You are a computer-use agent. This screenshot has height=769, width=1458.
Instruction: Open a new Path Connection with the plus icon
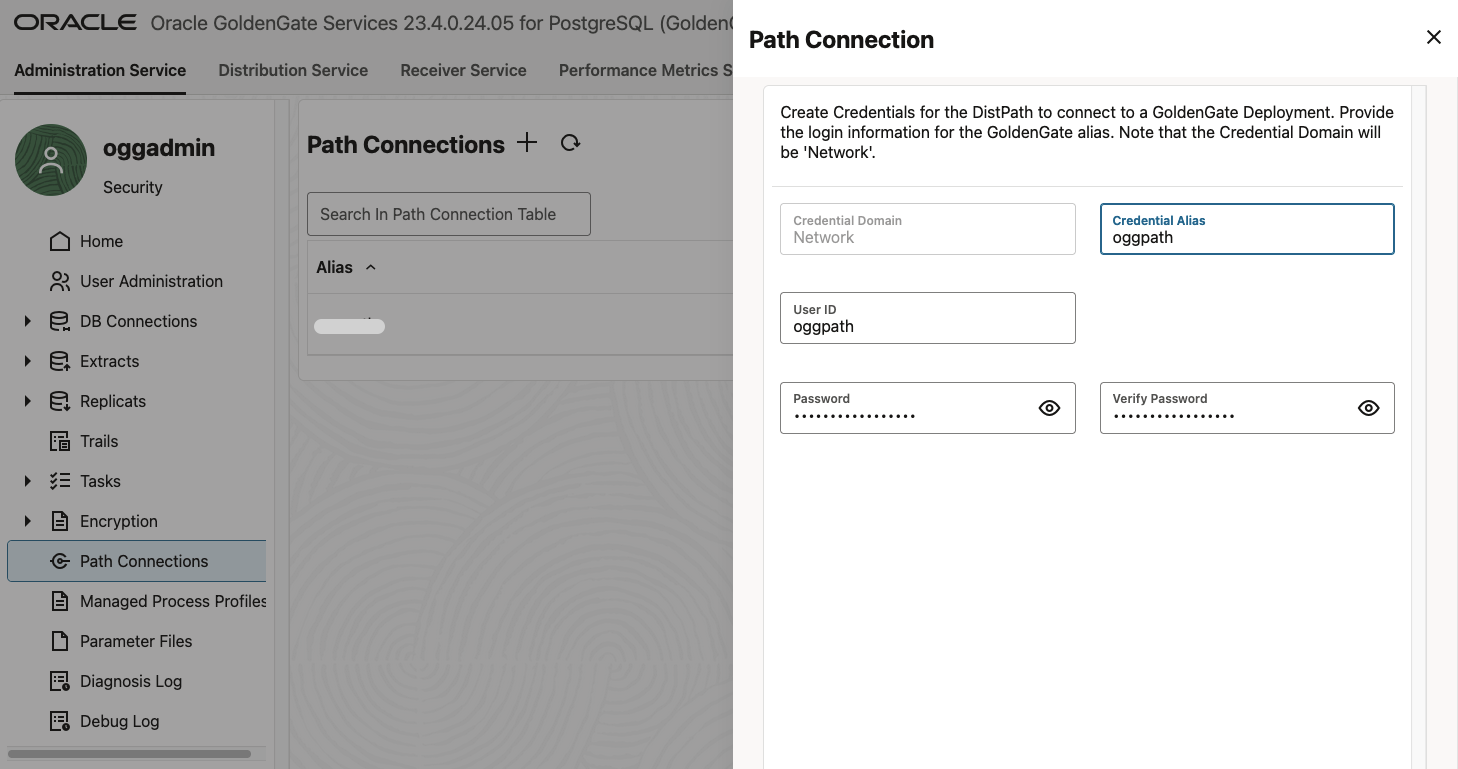(x=526, y=142)
